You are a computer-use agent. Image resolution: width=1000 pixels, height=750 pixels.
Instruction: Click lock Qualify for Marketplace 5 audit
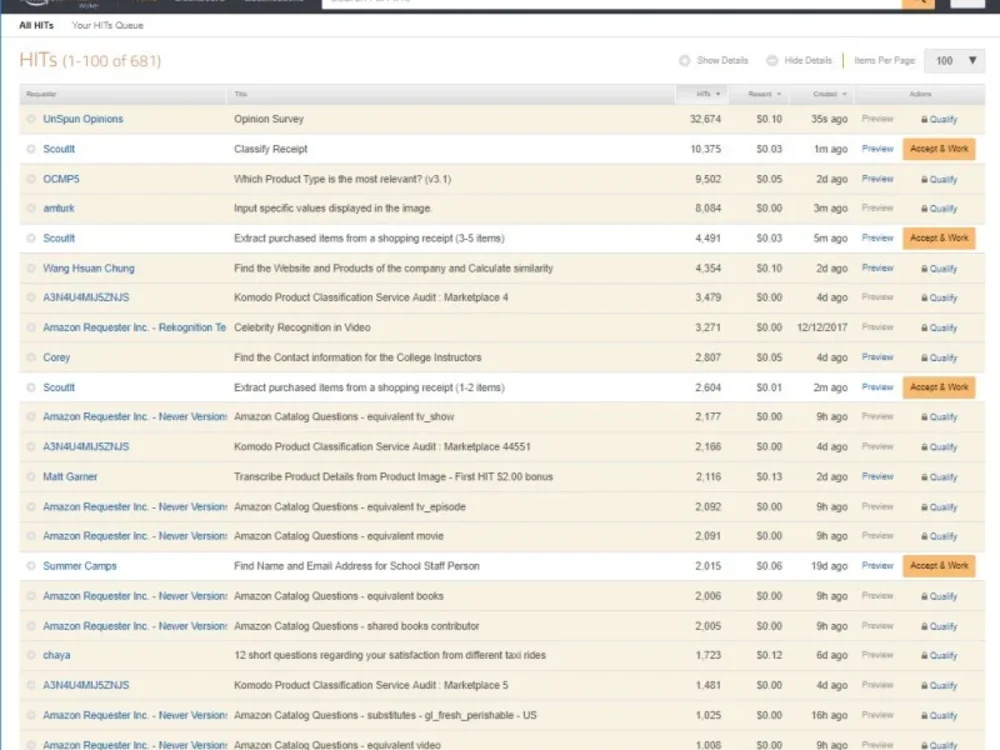[x=939, y=686]
